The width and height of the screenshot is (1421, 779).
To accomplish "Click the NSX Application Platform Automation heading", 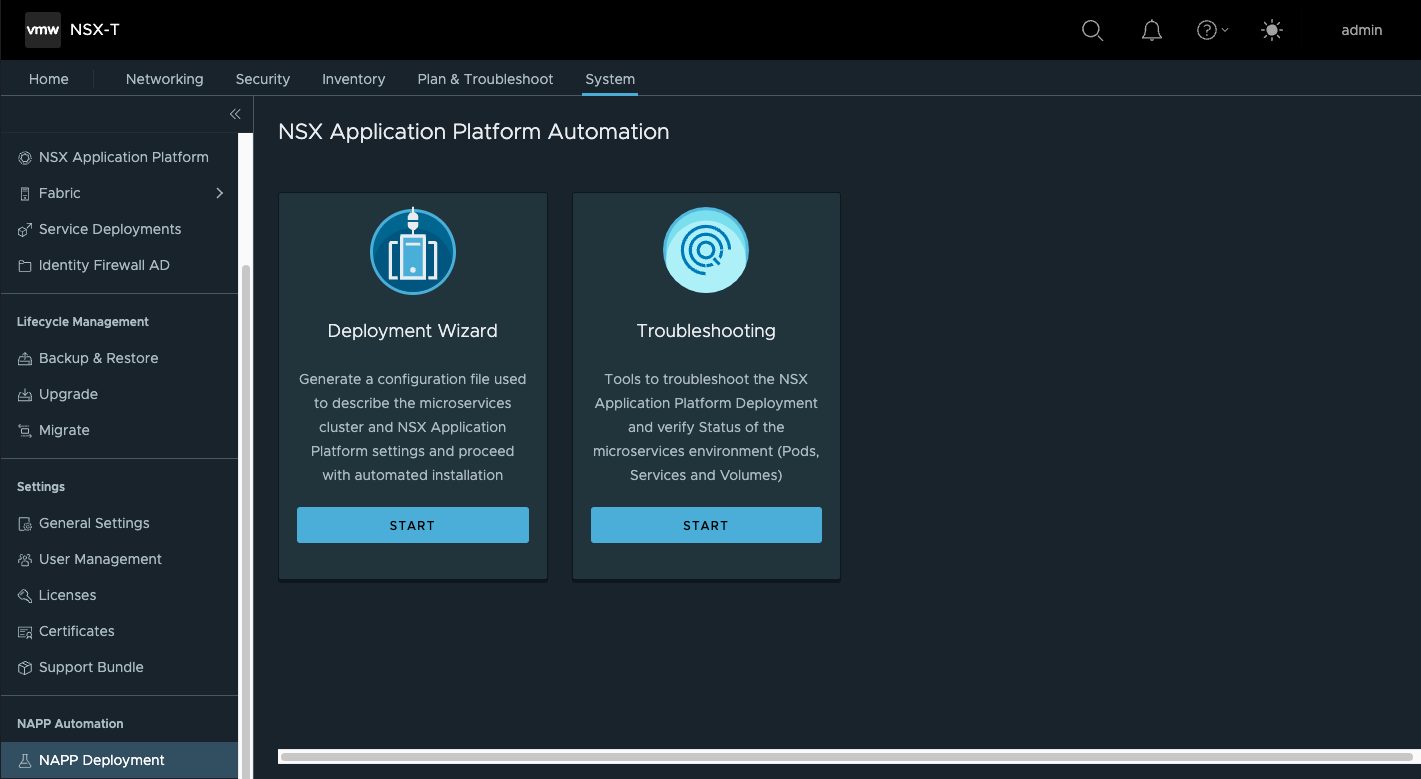I will pos(474,132).
